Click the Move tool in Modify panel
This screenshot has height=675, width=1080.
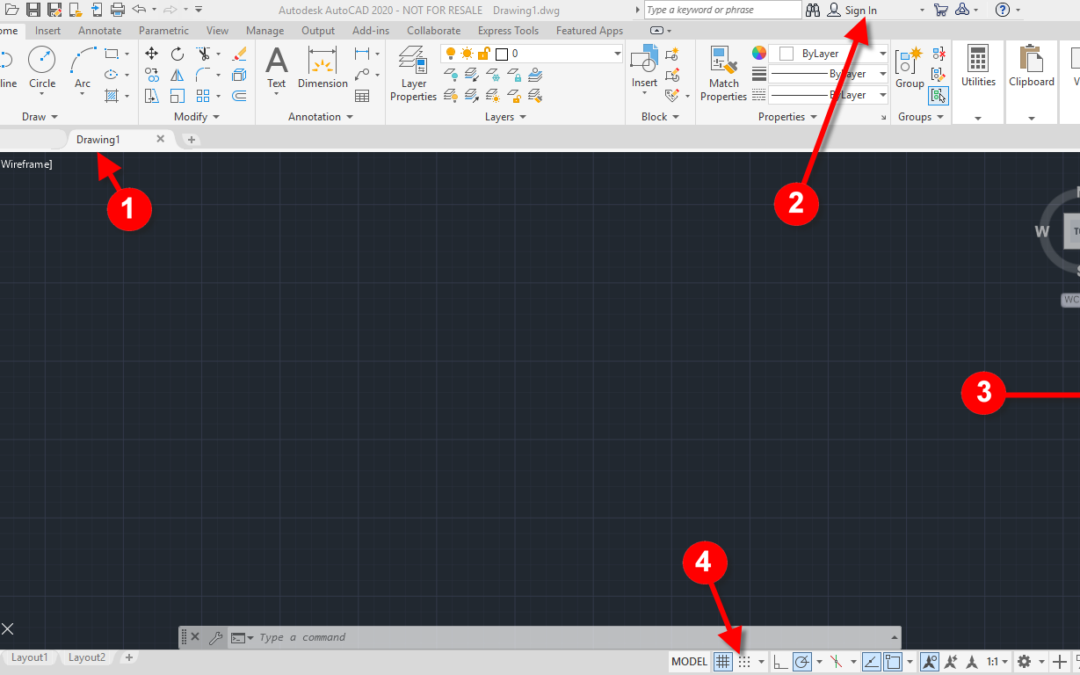[151, 53]
